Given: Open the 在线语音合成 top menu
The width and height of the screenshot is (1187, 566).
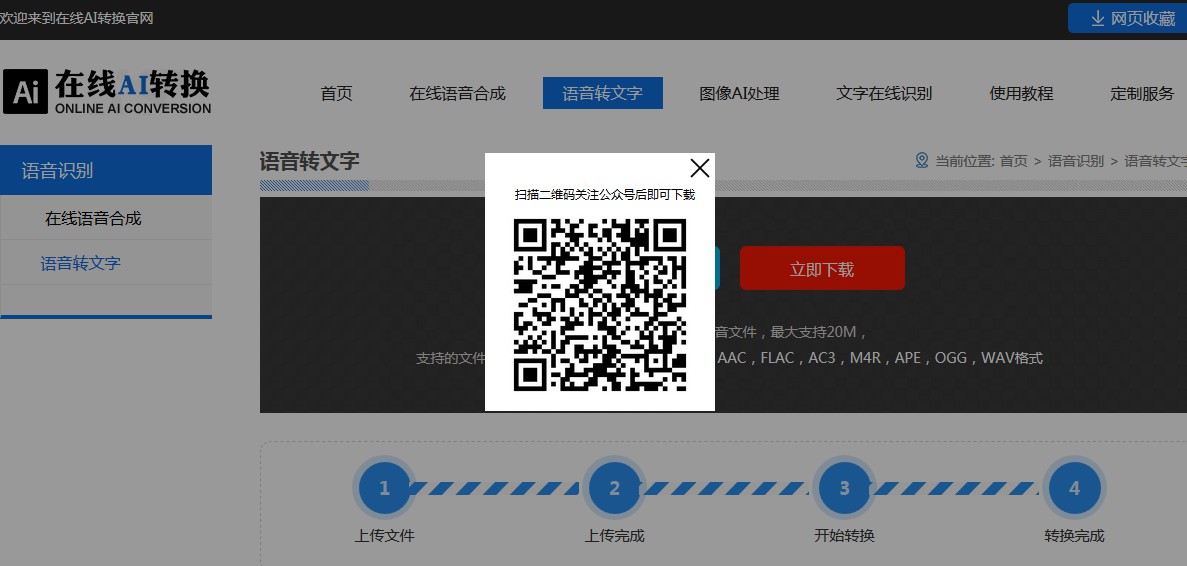Looking at the screenshot, I should 457,94.
